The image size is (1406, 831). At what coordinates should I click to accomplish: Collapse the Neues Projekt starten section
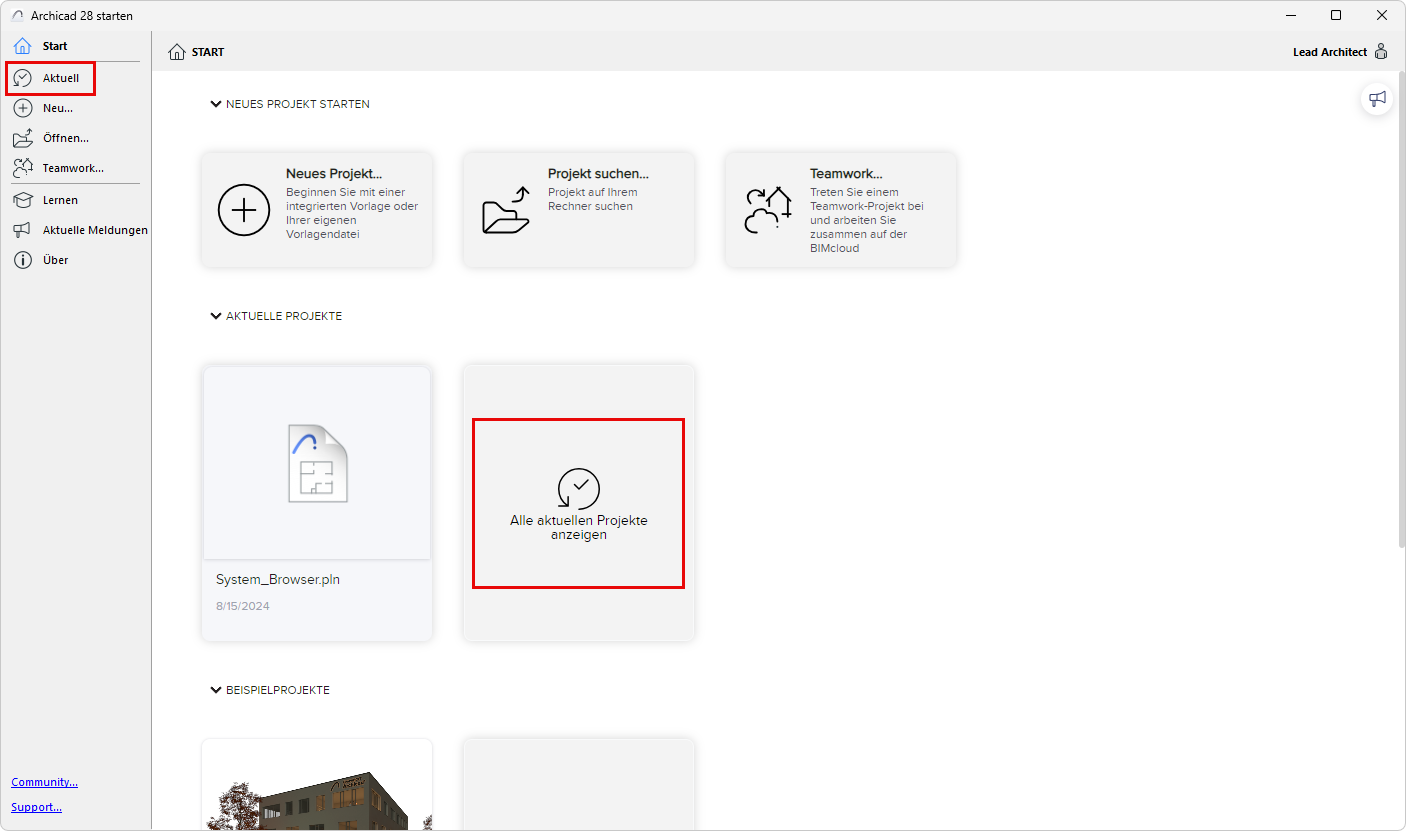pyautogui.click(x=216, y=104)
